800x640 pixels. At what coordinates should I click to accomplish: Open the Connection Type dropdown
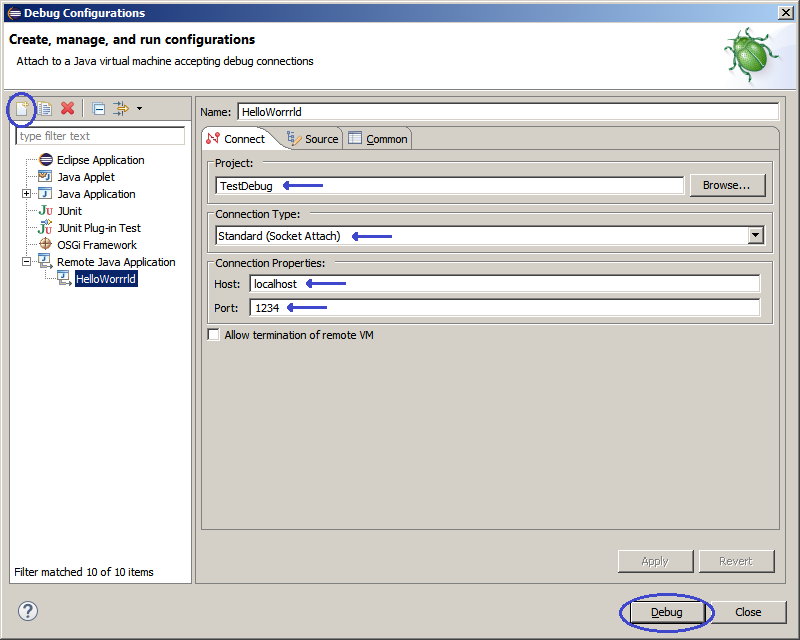[x=756, y=236]
